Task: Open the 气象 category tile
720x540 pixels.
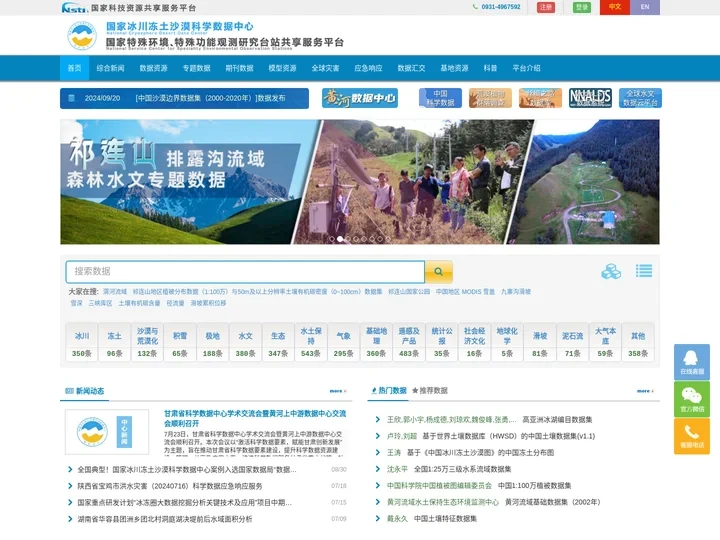Action: (x=343, y=342)
